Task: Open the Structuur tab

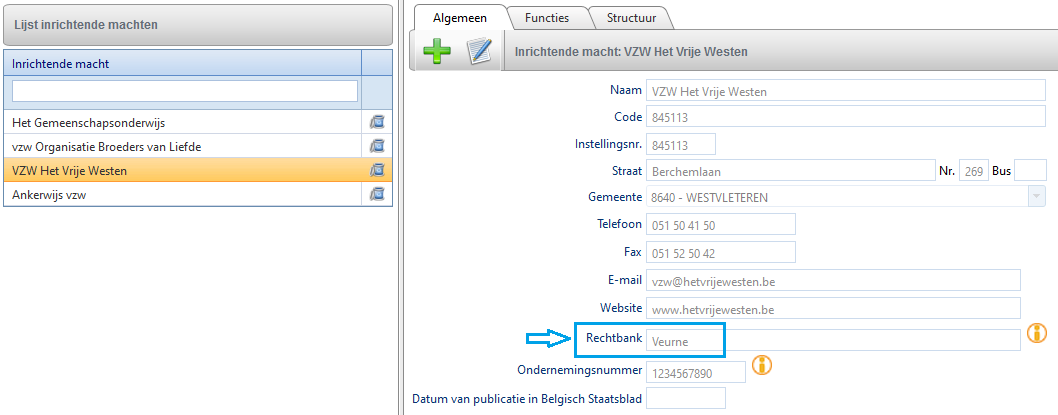Action: tap(629, 18)
